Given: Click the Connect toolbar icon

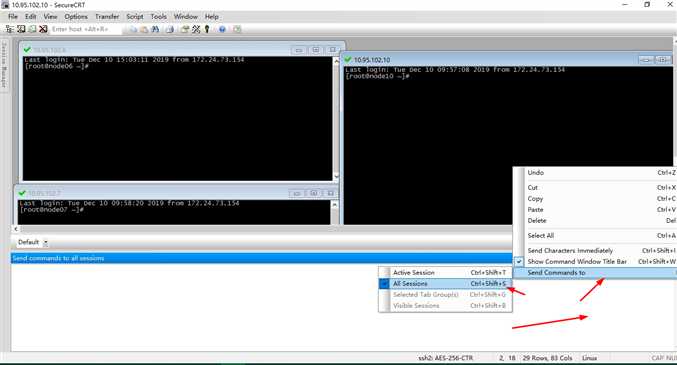Looking at the screenshot, I should coord(21,29).
